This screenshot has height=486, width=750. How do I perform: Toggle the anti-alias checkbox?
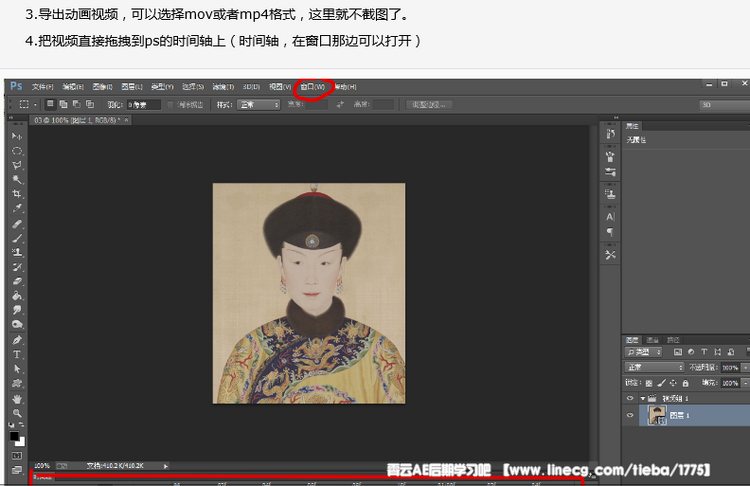170,105
